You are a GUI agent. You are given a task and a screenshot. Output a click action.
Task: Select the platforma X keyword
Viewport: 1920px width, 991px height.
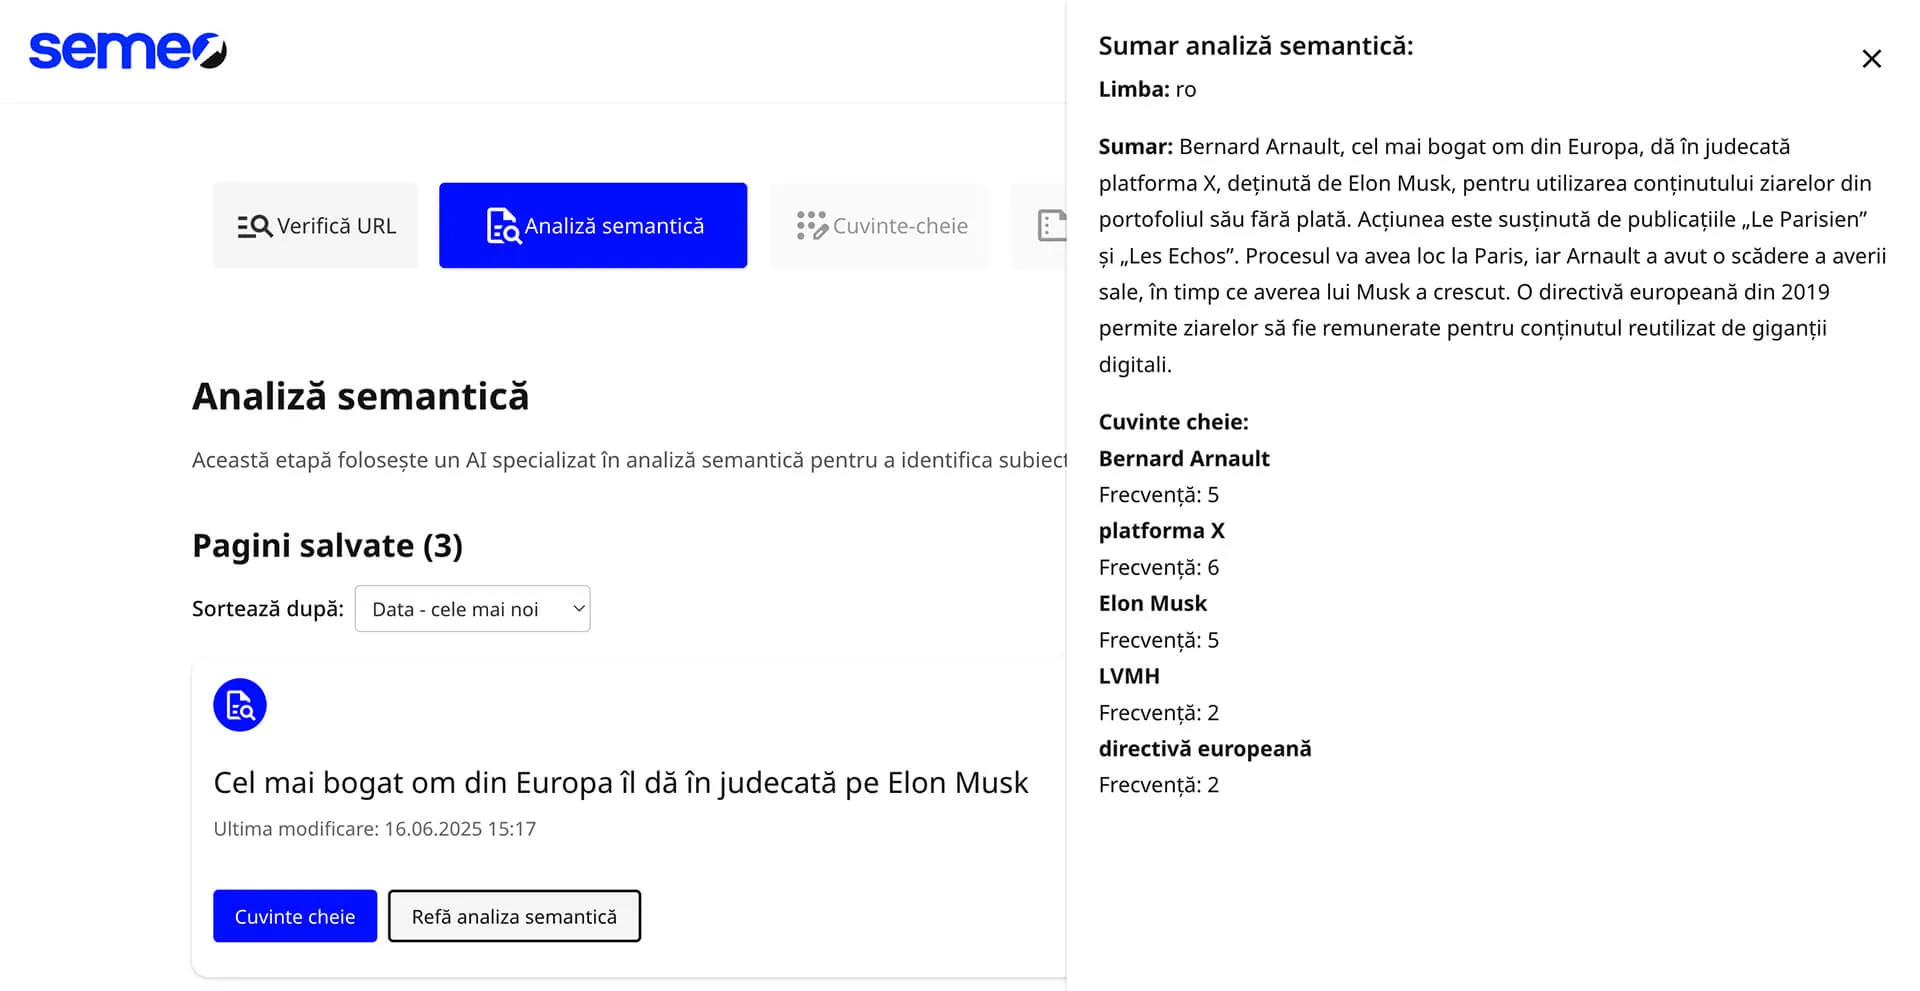1161,531
